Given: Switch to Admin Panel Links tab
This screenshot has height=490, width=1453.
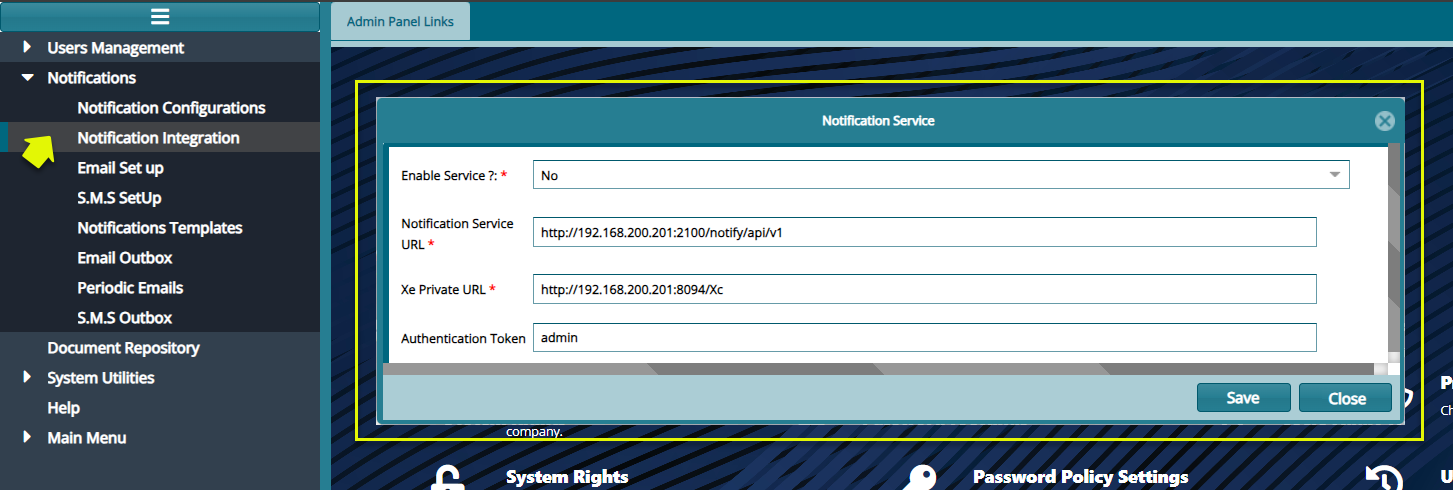Looking at the screenshot, I should click(x=400, y=21).
